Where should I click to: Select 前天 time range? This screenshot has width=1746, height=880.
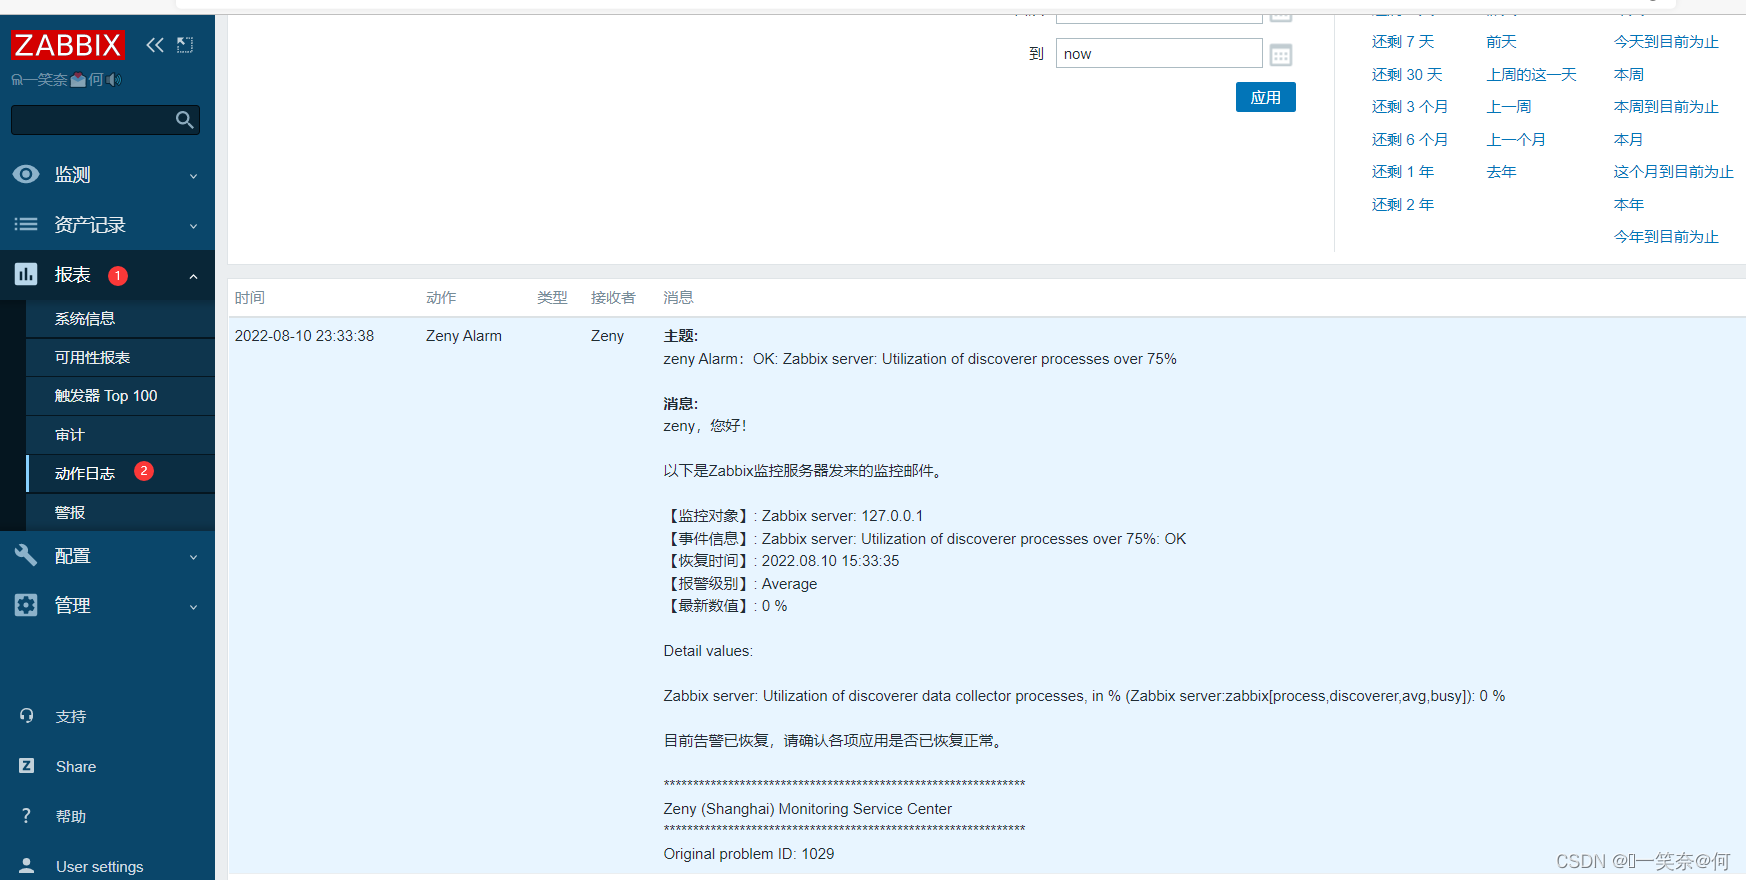(x=1501, y=42)
